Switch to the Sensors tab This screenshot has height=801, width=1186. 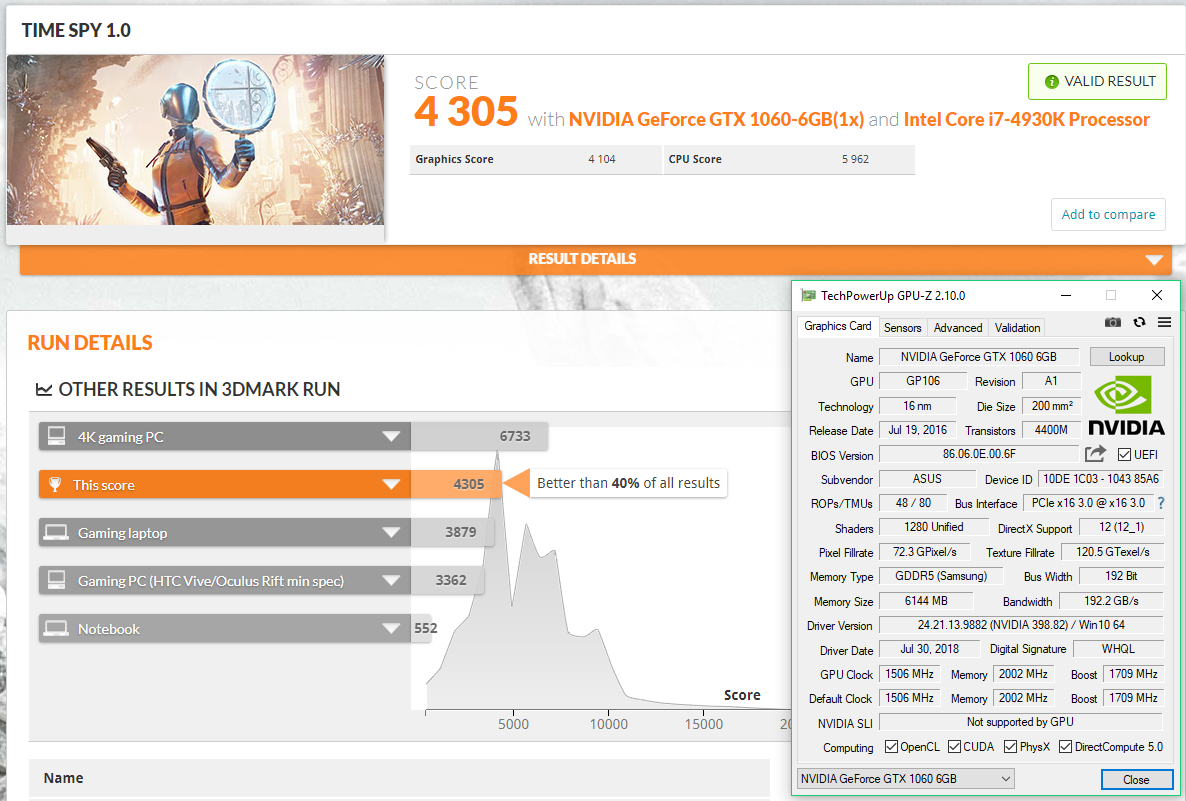902,328
